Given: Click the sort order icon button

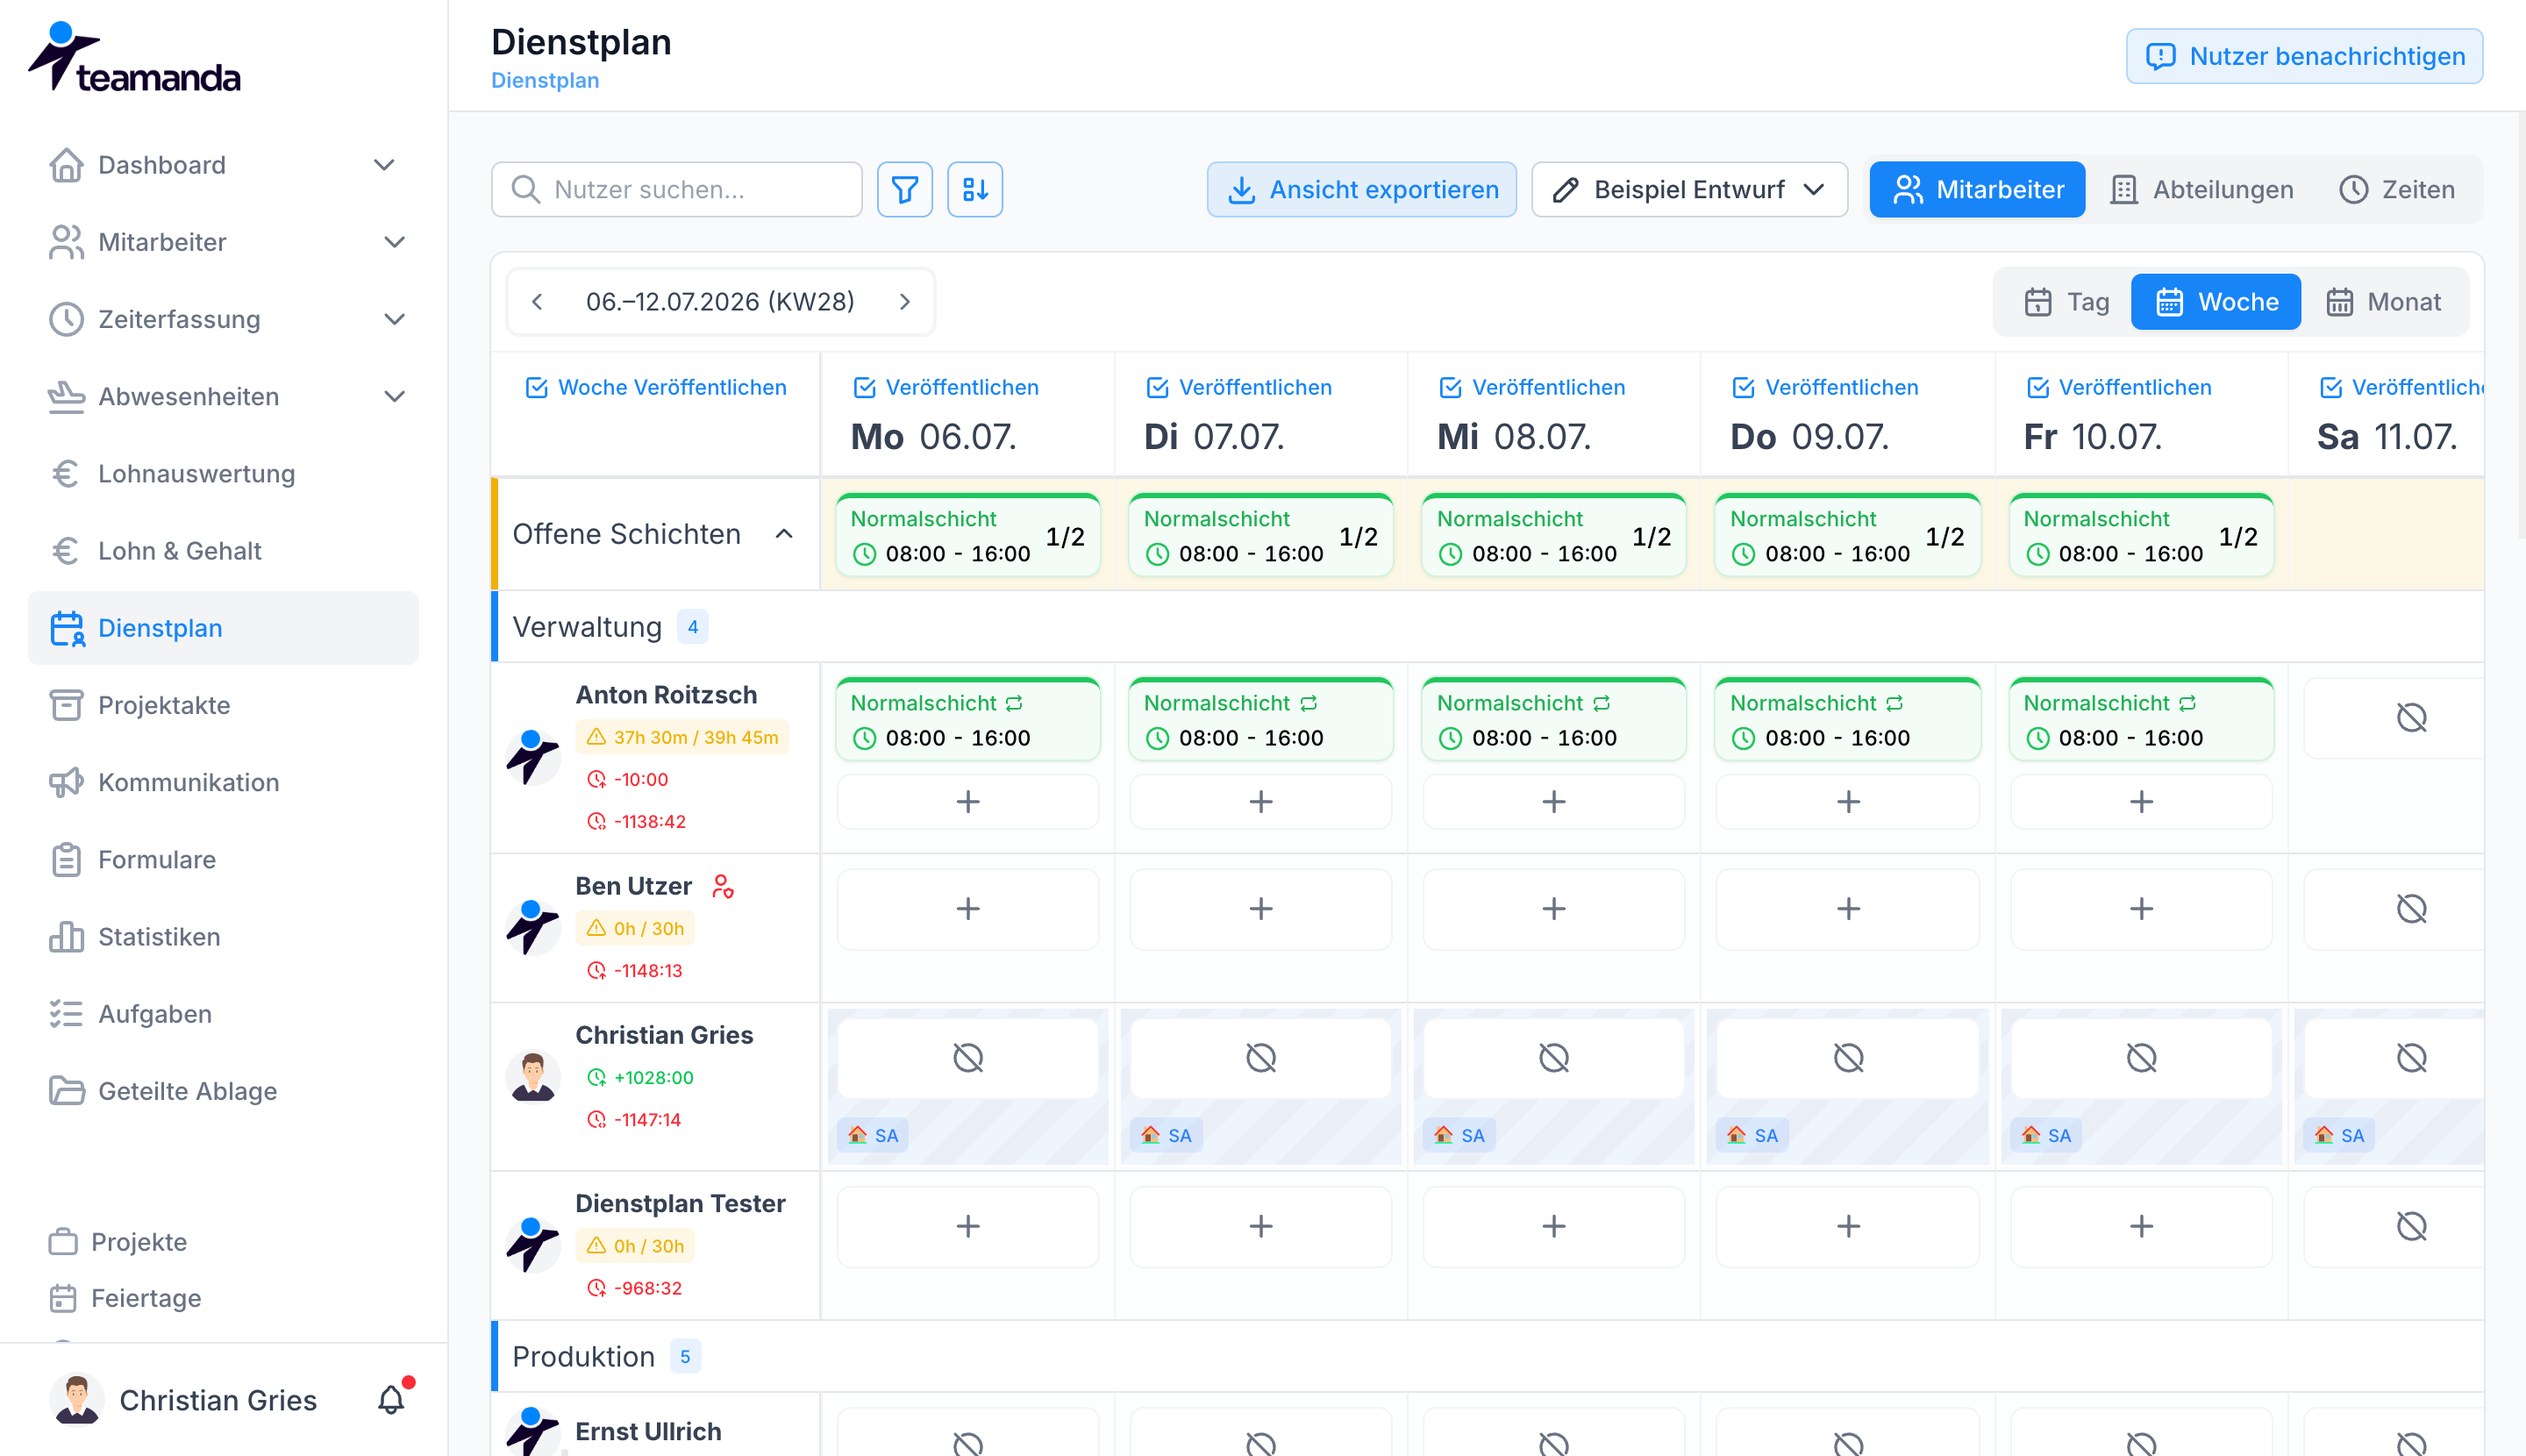Looking at the screenshot, I should coord(974,189).
